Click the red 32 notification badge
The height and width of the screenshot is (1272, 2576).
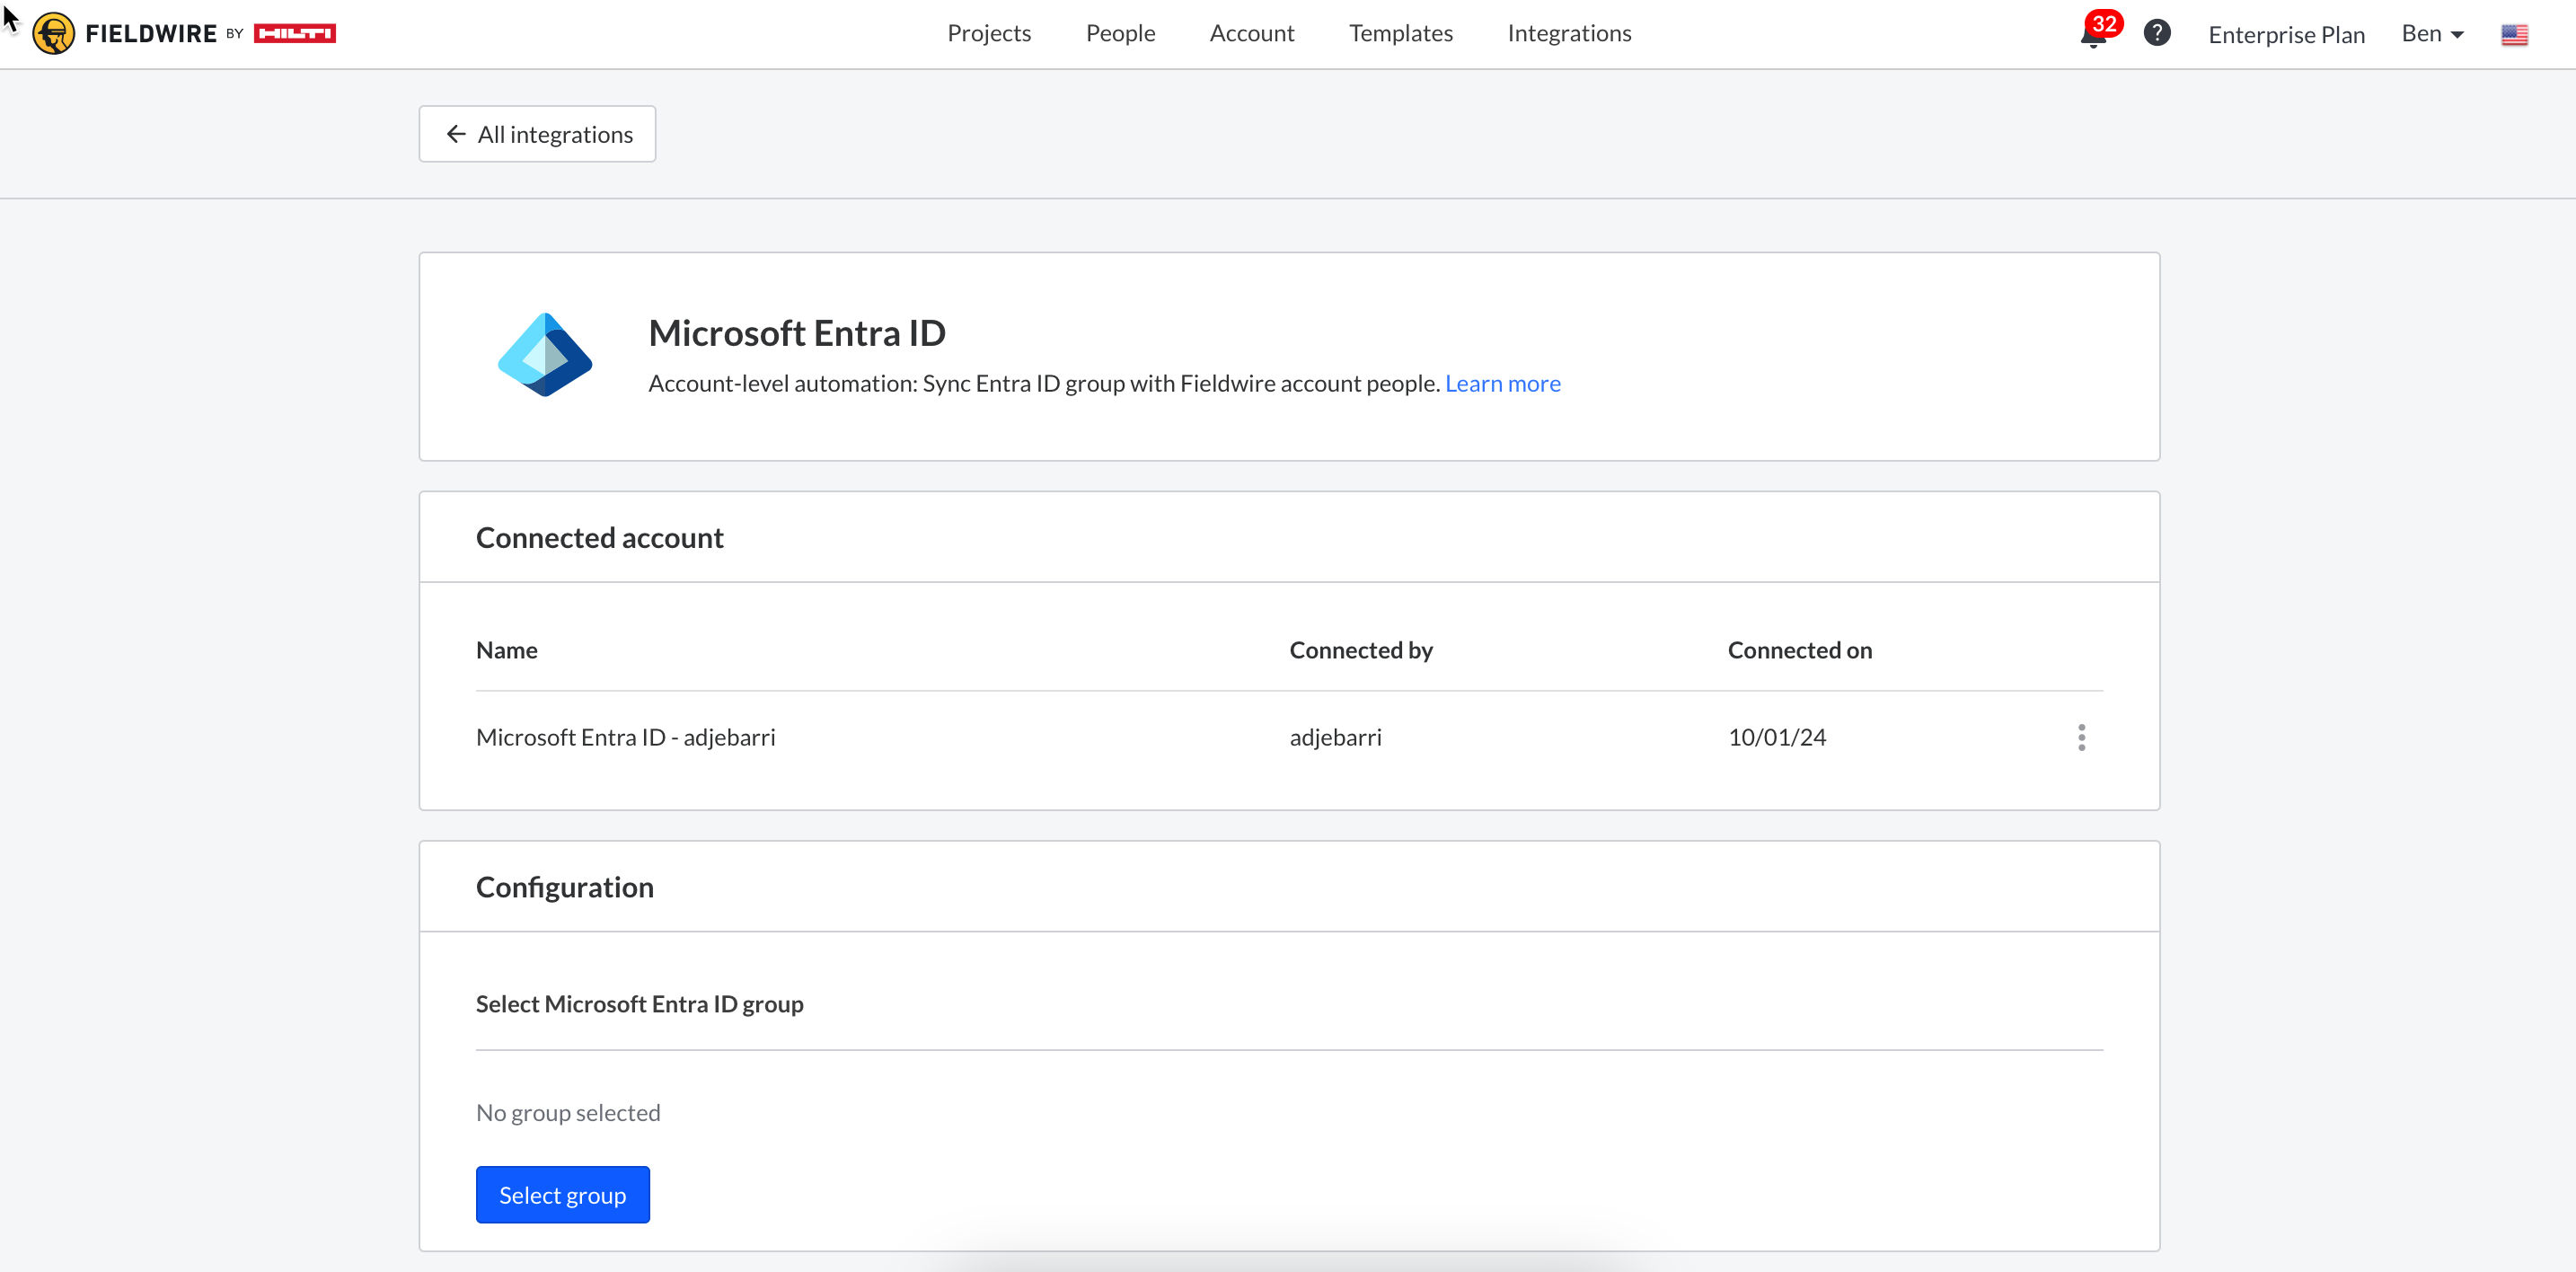[x=2104, y=23]
